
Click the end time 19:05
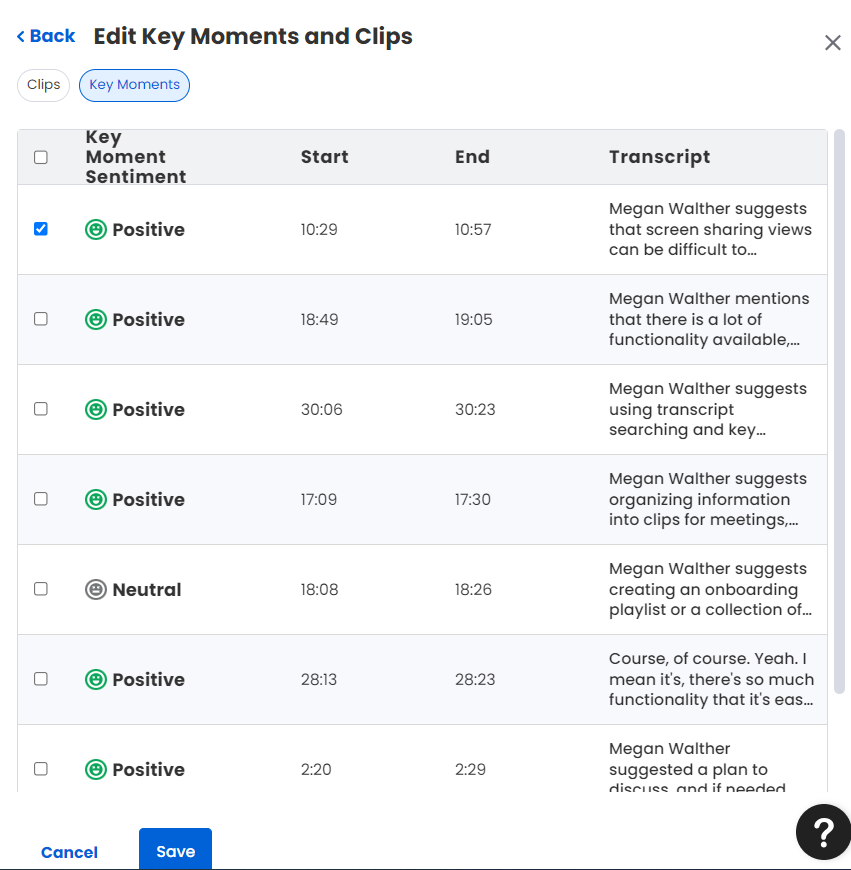click(474, 319)
